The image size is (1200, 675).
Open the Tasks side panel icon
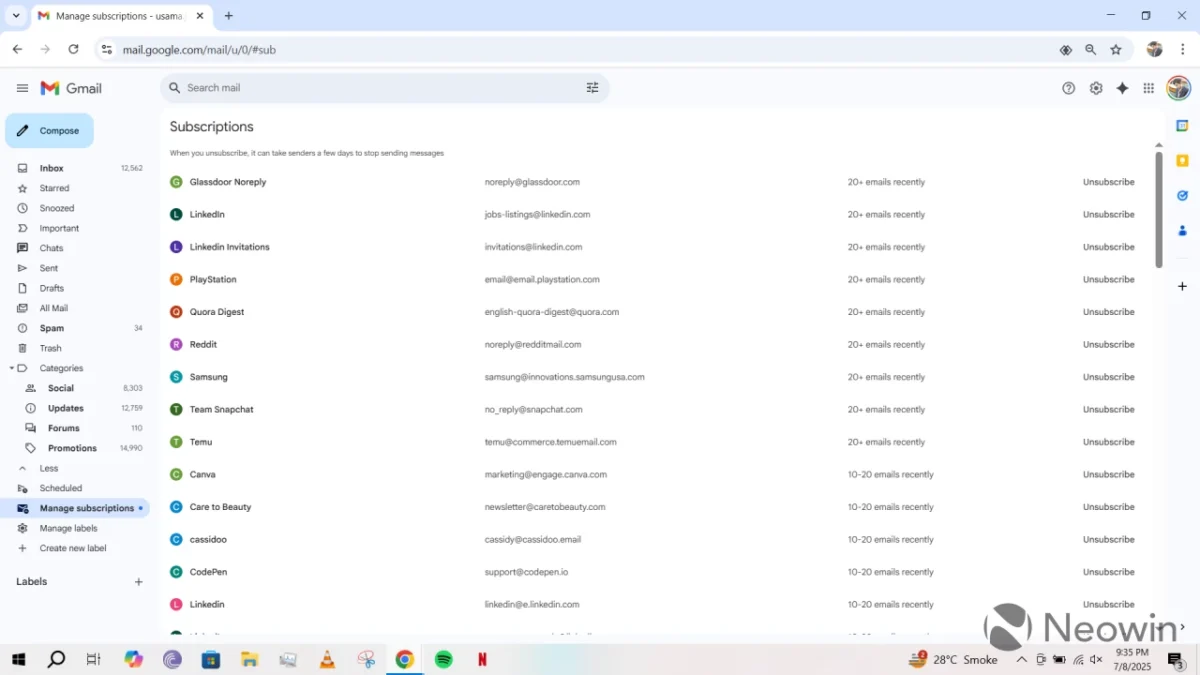[1182, 196]
